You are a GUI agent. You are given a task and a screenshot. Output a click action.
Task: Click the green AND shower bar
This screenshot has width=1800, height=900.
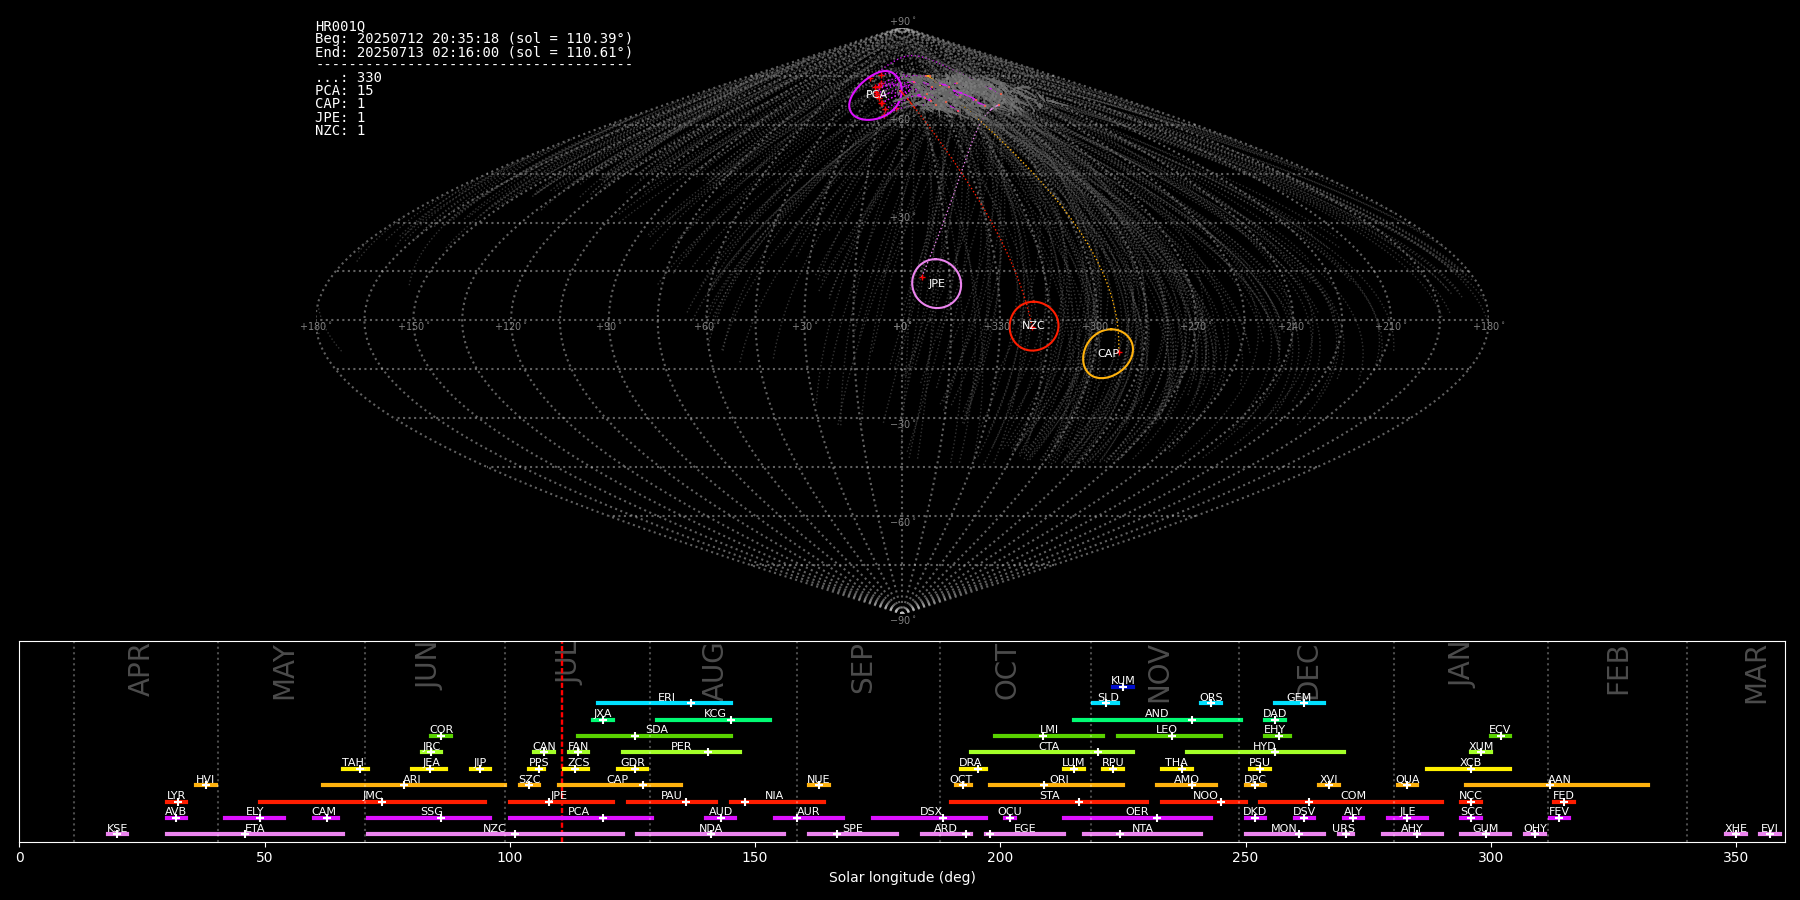point(1157,719)
